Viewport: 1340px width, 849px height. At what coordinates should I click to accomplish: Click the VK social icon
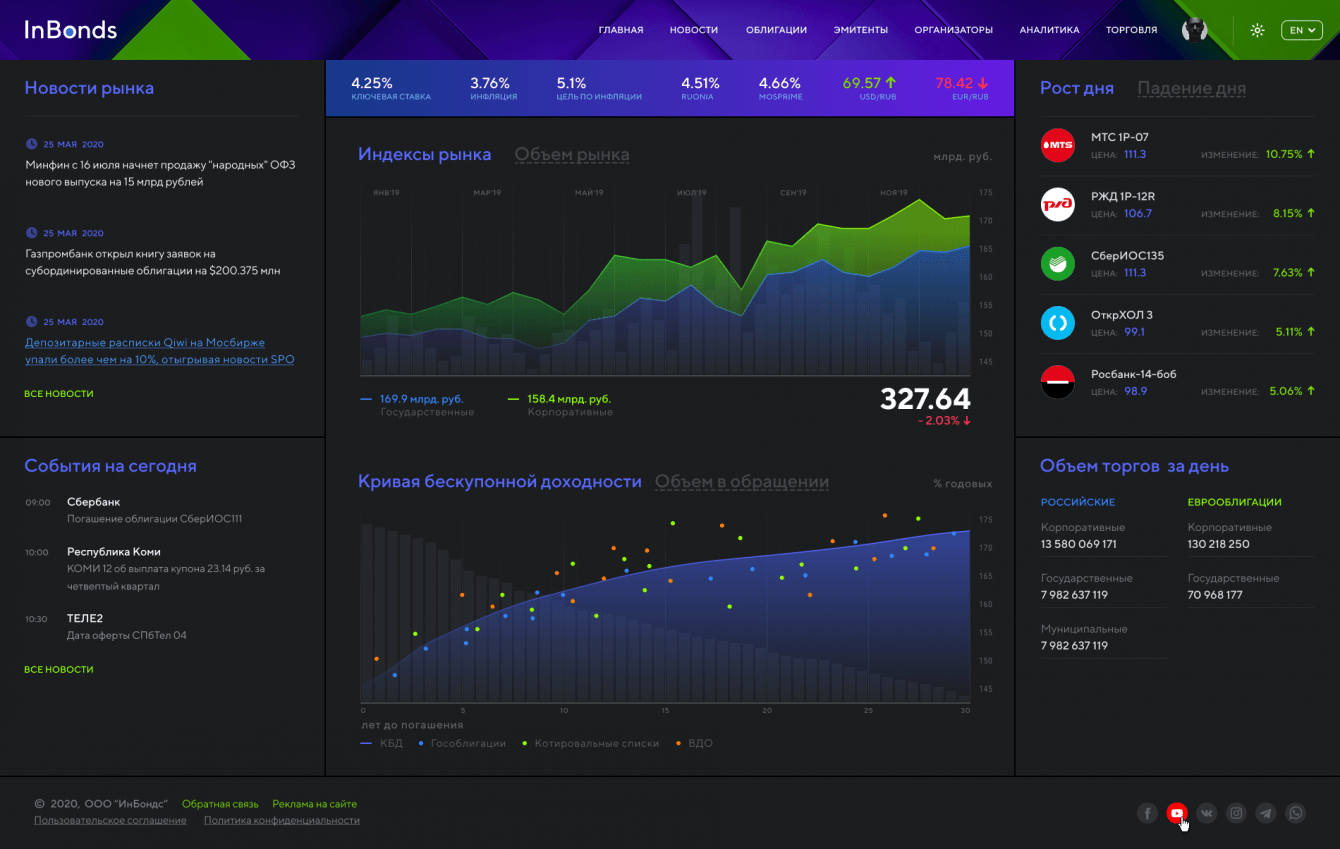[1207, 813]
